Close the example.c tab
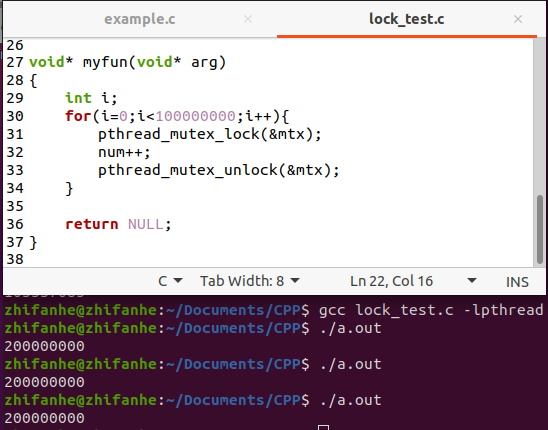 248,19
